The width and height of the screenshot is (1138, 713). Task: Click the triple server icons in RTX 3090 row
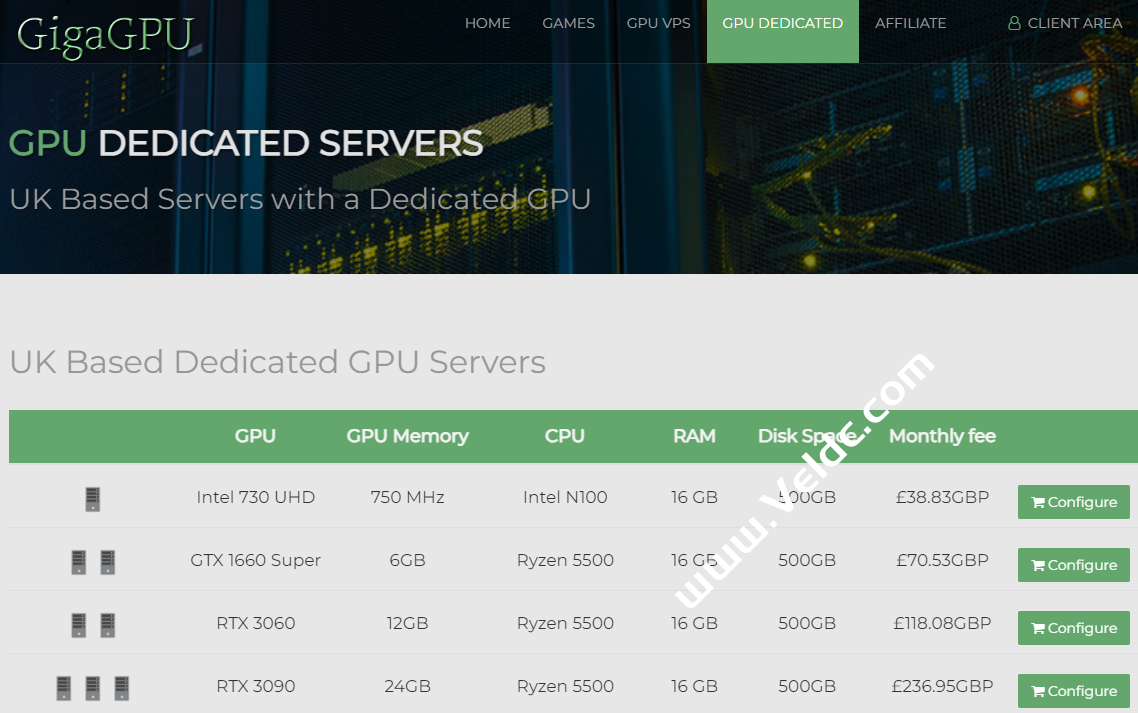[93, 688]
